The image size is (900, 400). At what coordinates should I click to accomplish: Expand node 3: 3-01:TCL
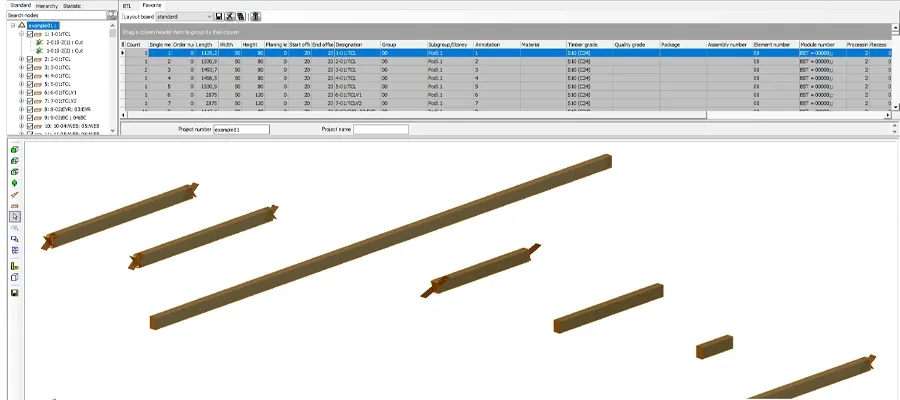tap(22, 67)
